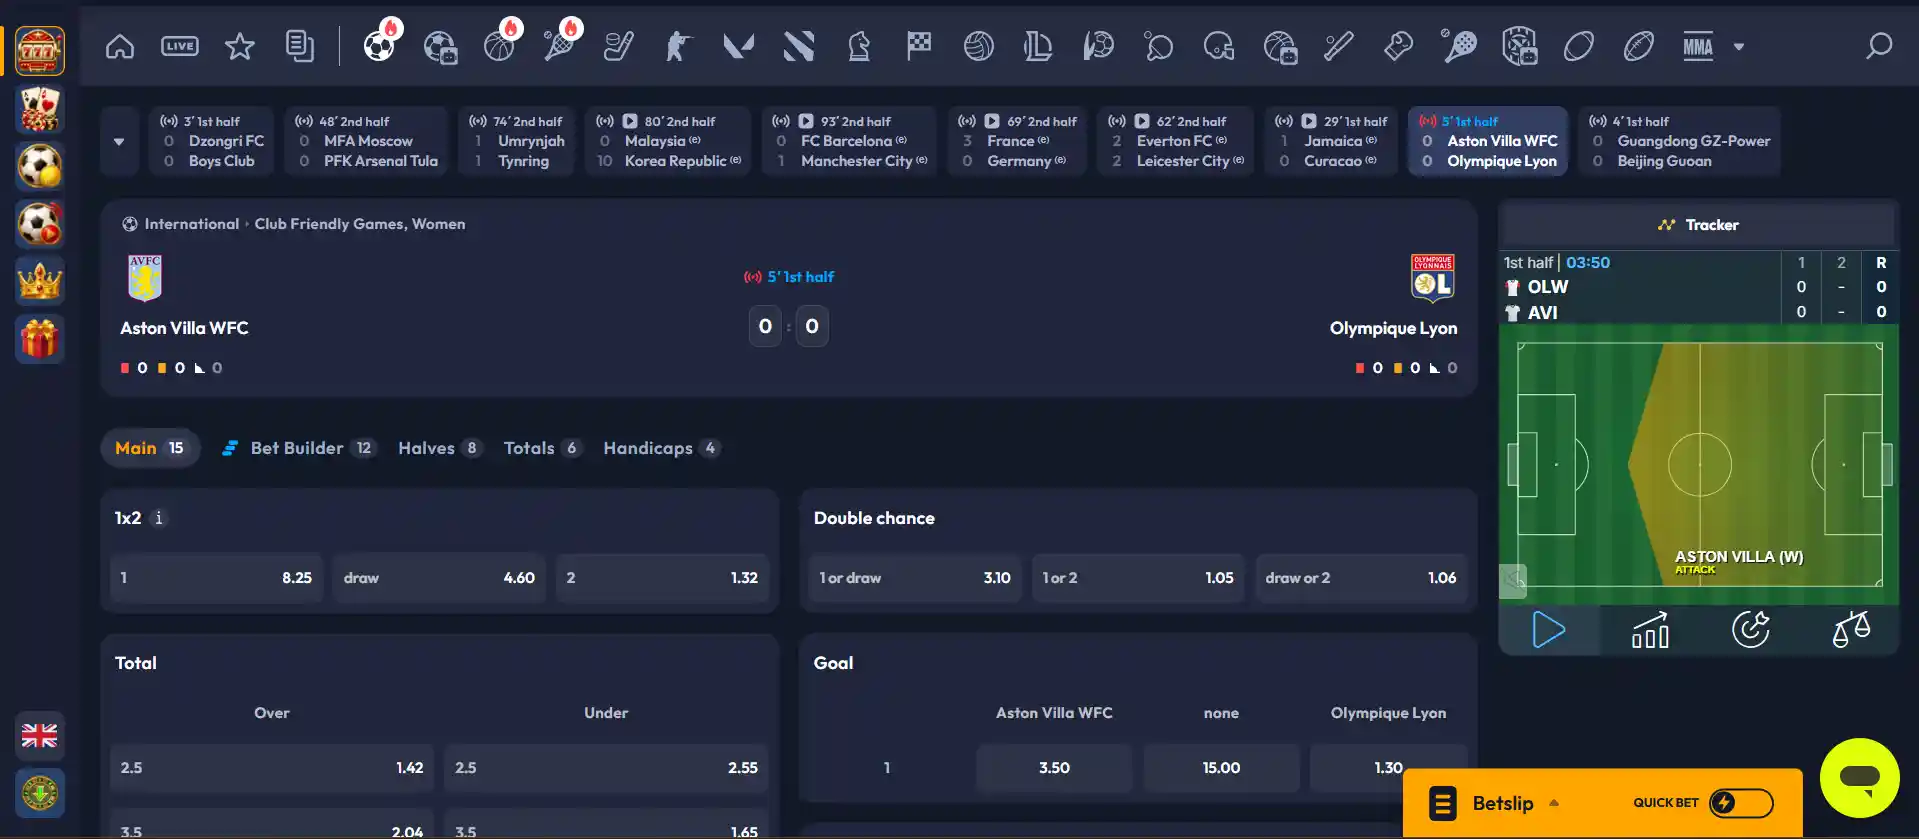Image resolution: width=1919 pixels, height=839 pixels.
Task: Select double chance 1 or draw 3.10
Action: point(915,578)
